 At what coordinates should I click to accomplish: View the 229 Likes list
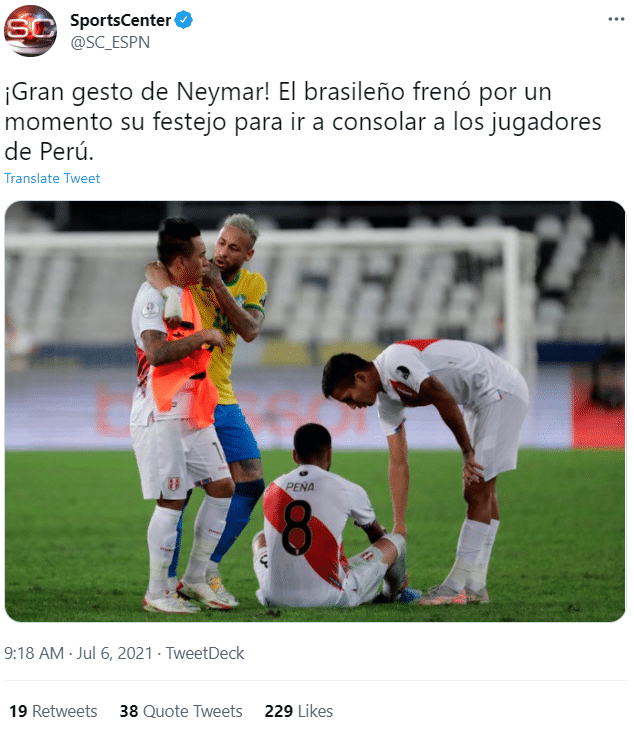pos(298,711)
